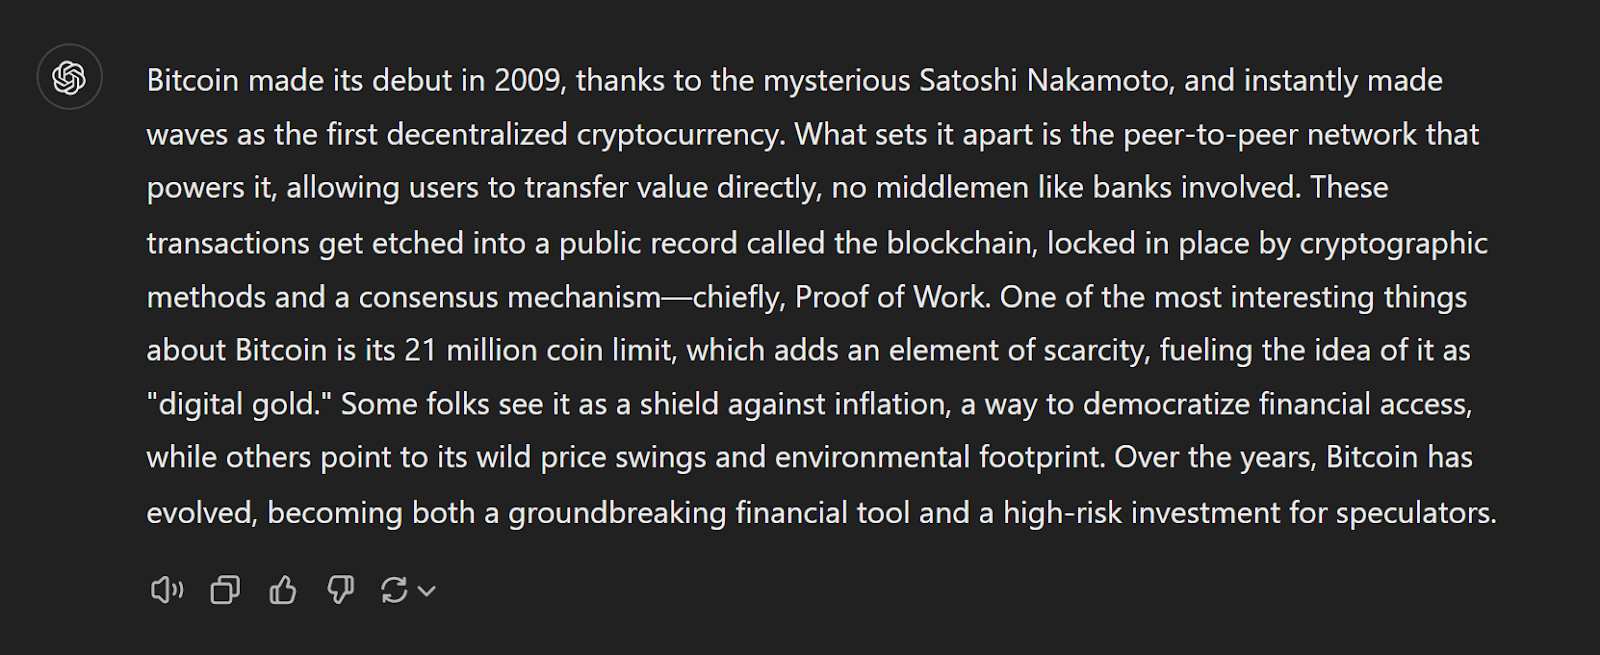Regenerate the response

pos(394,591)
